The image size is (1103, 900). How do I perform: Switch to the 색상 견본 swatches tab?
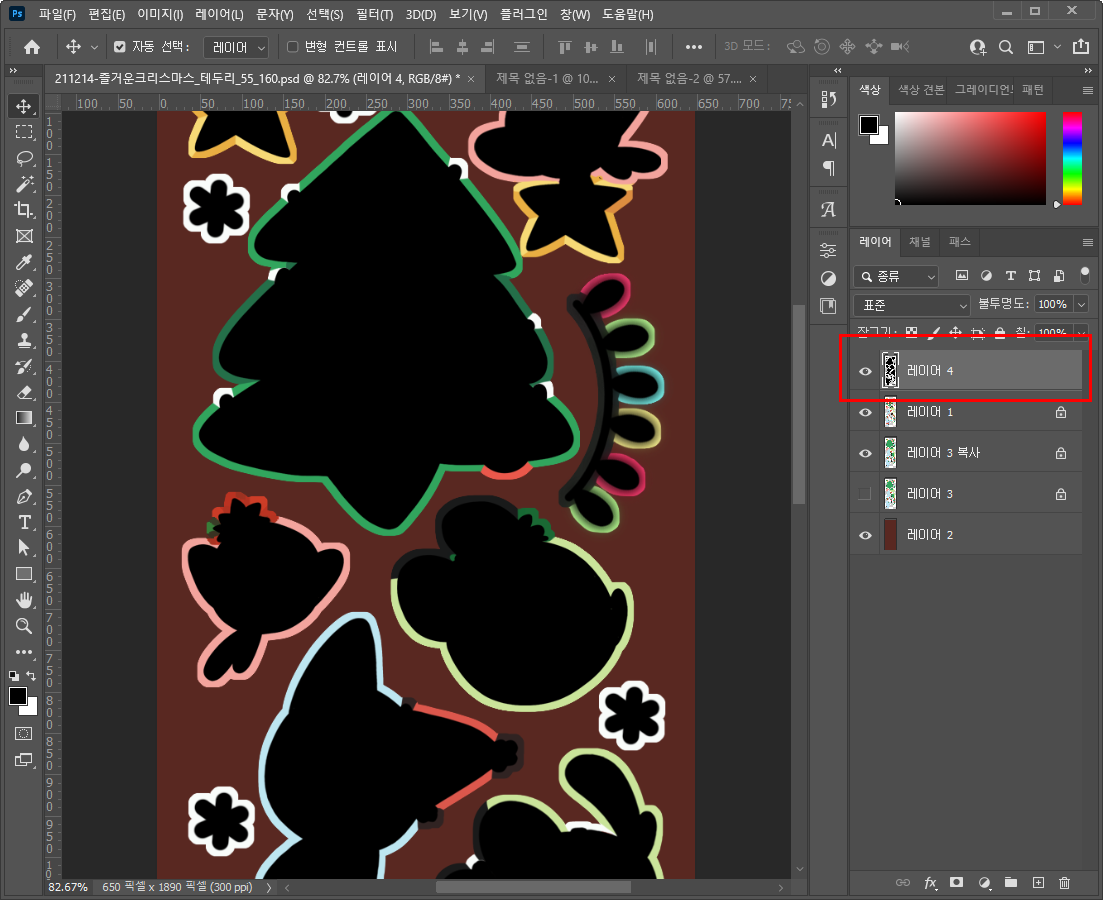[x=921, y=89]
